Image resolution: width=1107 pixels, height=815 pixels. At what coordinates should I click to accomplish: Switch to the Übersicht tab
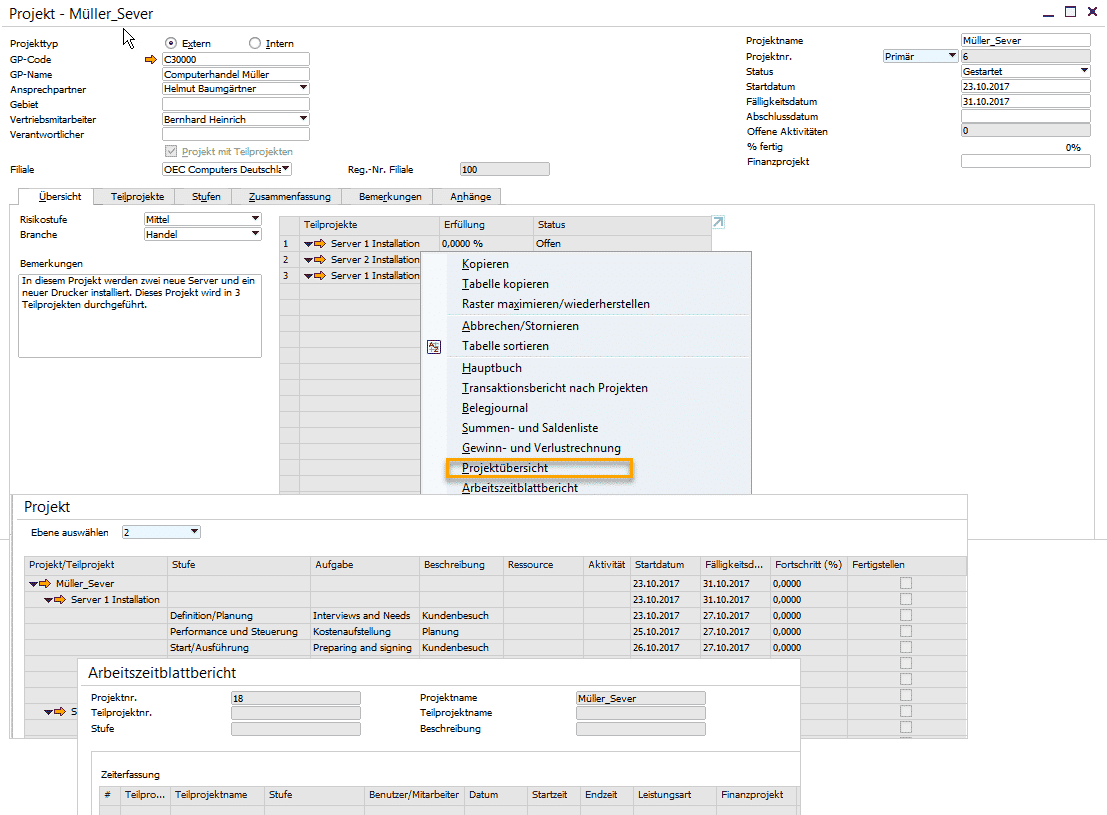[x=59, y=196]
